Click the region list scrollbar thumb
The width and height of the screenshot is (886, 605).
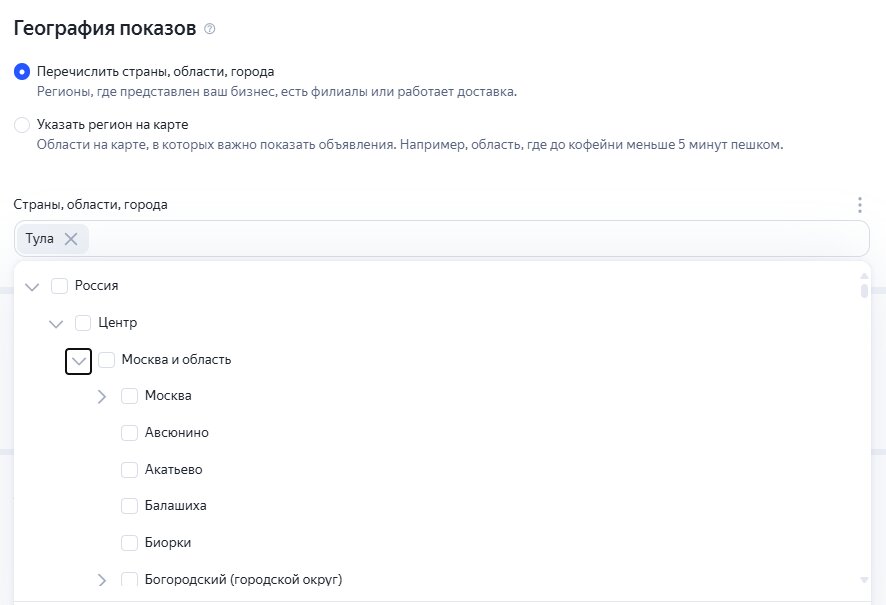tap(864, 291)
